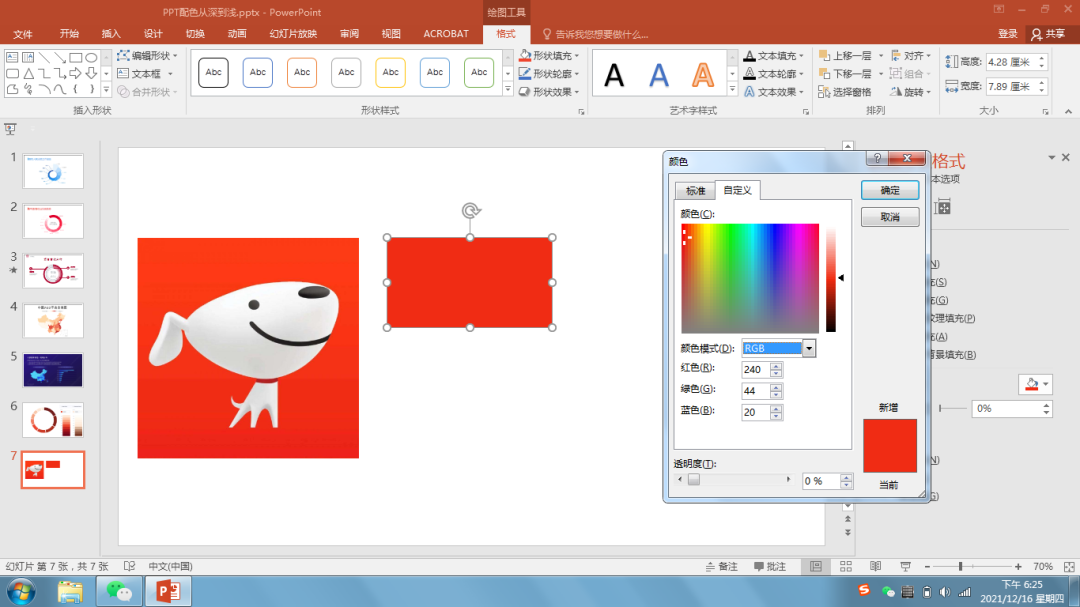Open WeChat from the Windows taskbar

tap(119, 592)
